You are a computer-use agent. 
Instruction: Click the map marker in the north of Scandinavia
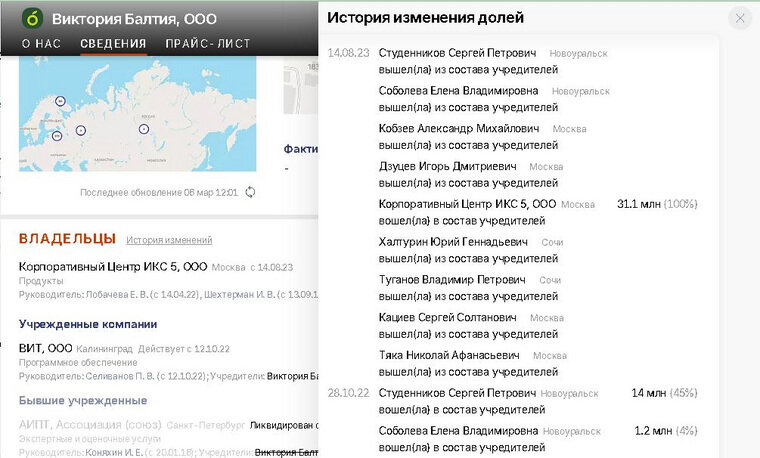[60, 101]
